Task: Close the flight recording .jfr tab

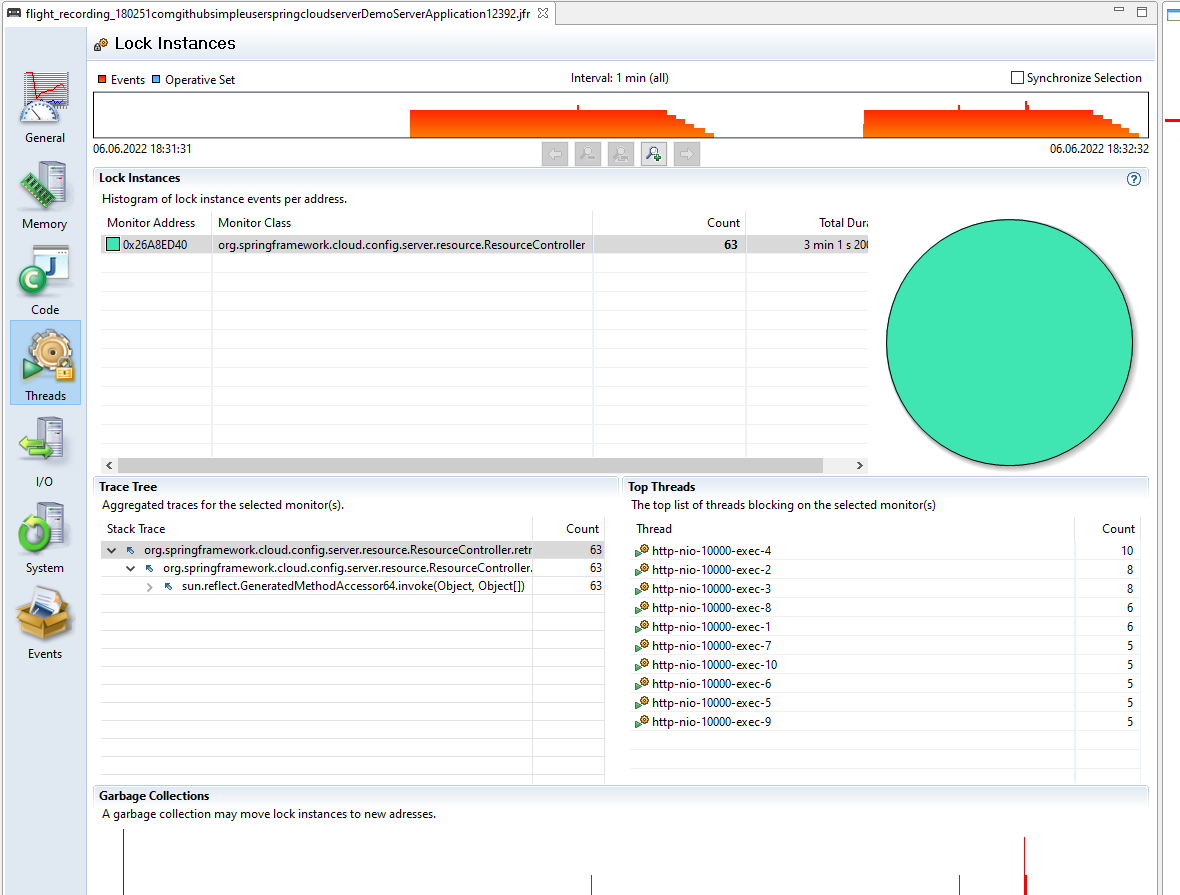Action: tap(543, 13)
